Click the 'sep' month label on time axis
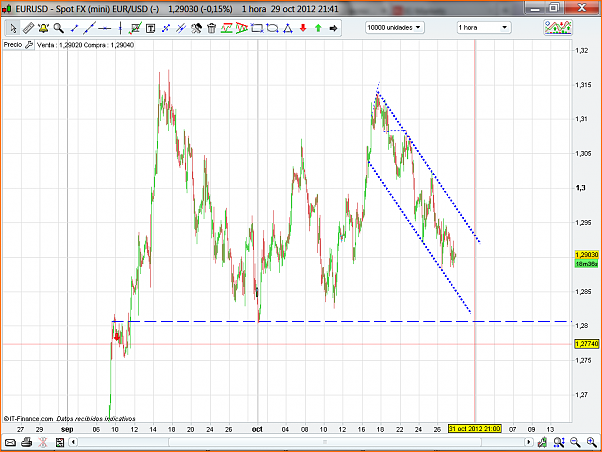Viewport: 602px width, 452px height. pyautogui.click(x=67, y=429)
